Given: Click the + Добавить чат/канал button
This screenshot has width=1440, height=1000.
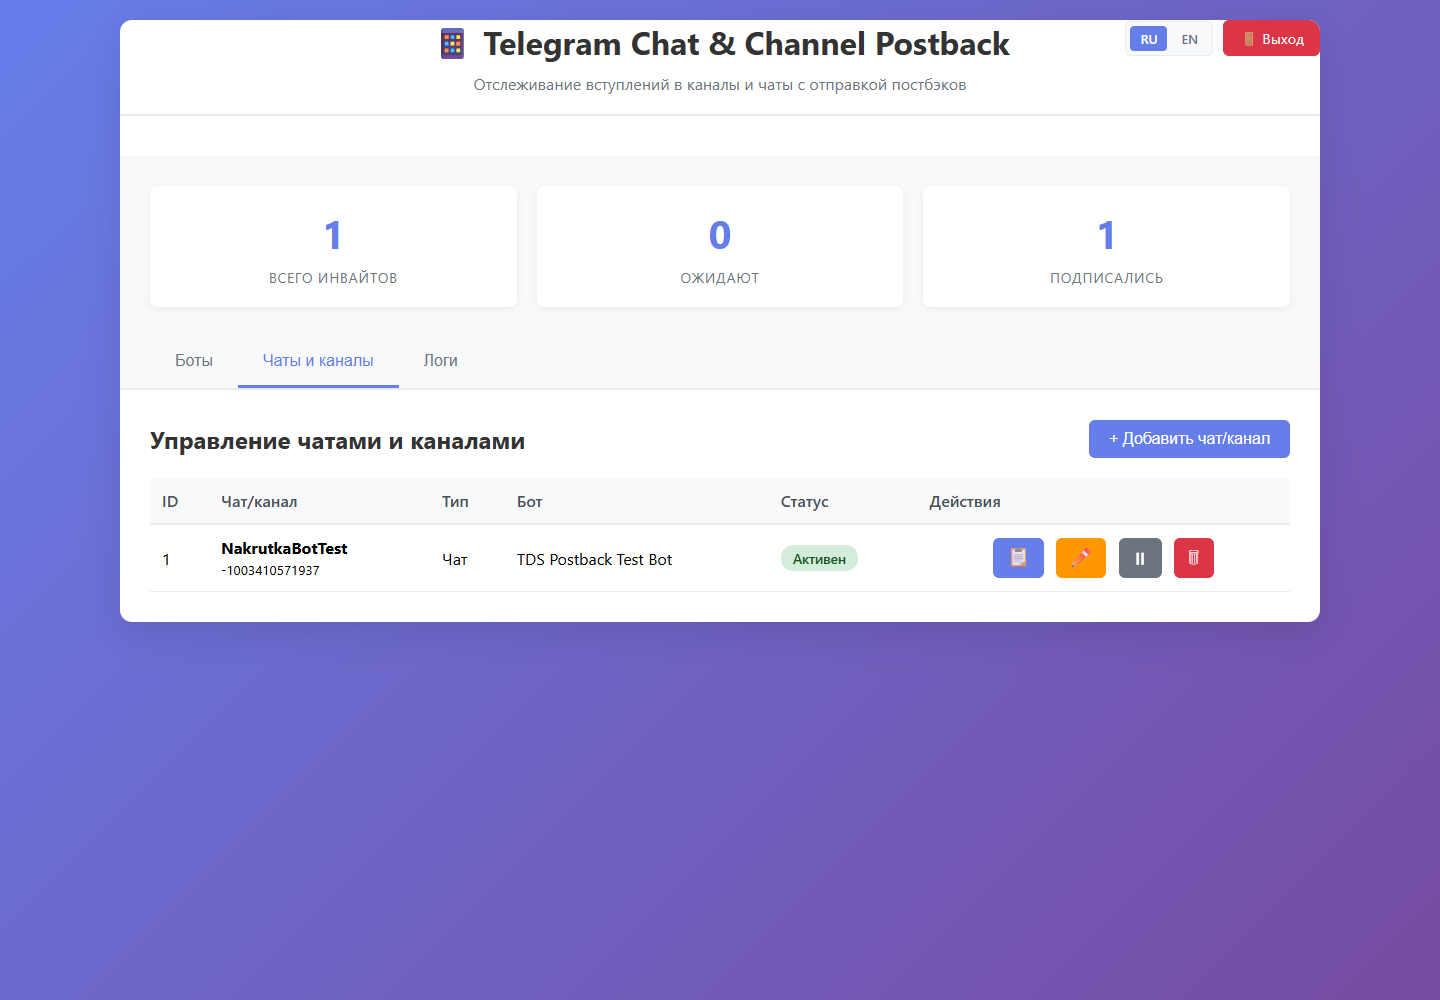Looking at the screenshot, I should tap(1189, 439).
